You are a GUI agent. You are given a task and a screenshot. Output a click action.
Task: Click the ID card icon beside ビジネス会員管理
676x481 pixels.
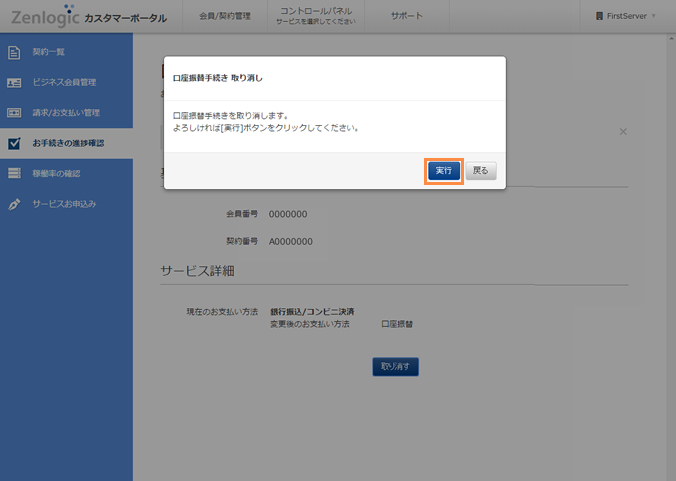(14, 82)
